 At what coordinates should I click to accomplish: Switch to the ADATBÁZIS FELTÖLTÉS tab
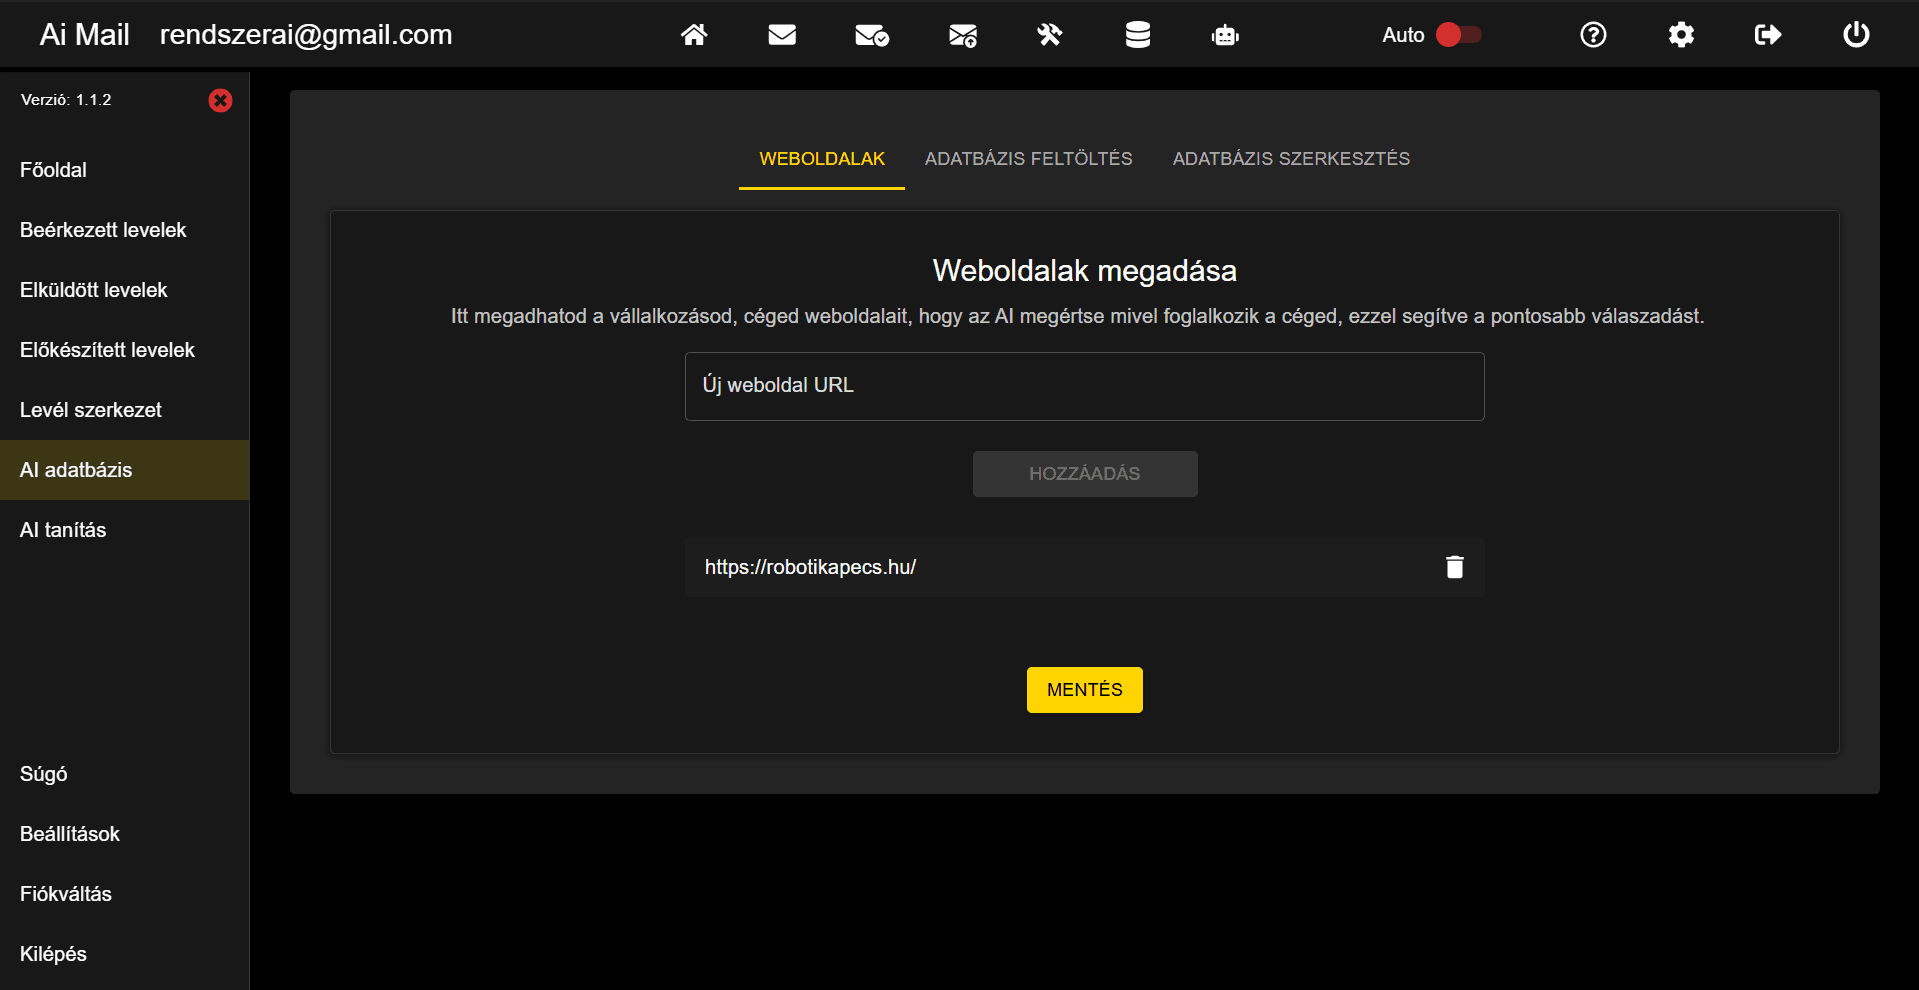tap(1028, 158)
